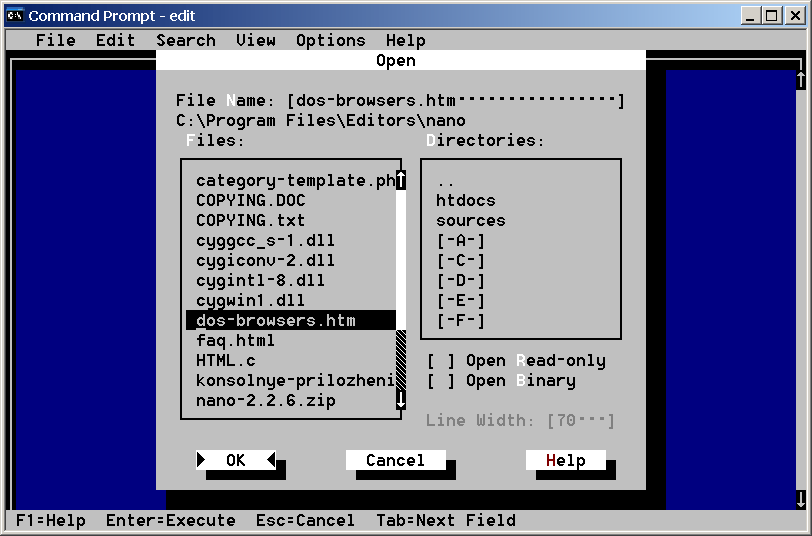812x536 pixels.
Task: Click the file list scroll up arrow
Action: click(401, 180)
